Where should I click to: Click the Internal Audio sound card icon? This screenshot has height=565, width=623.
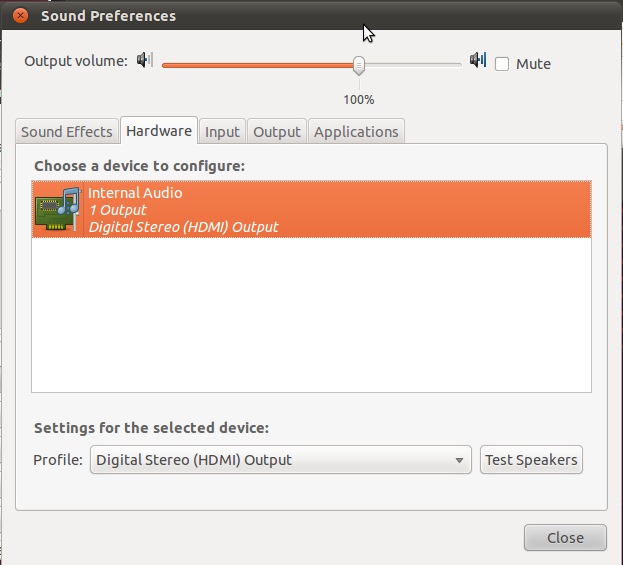click(58, 209)
